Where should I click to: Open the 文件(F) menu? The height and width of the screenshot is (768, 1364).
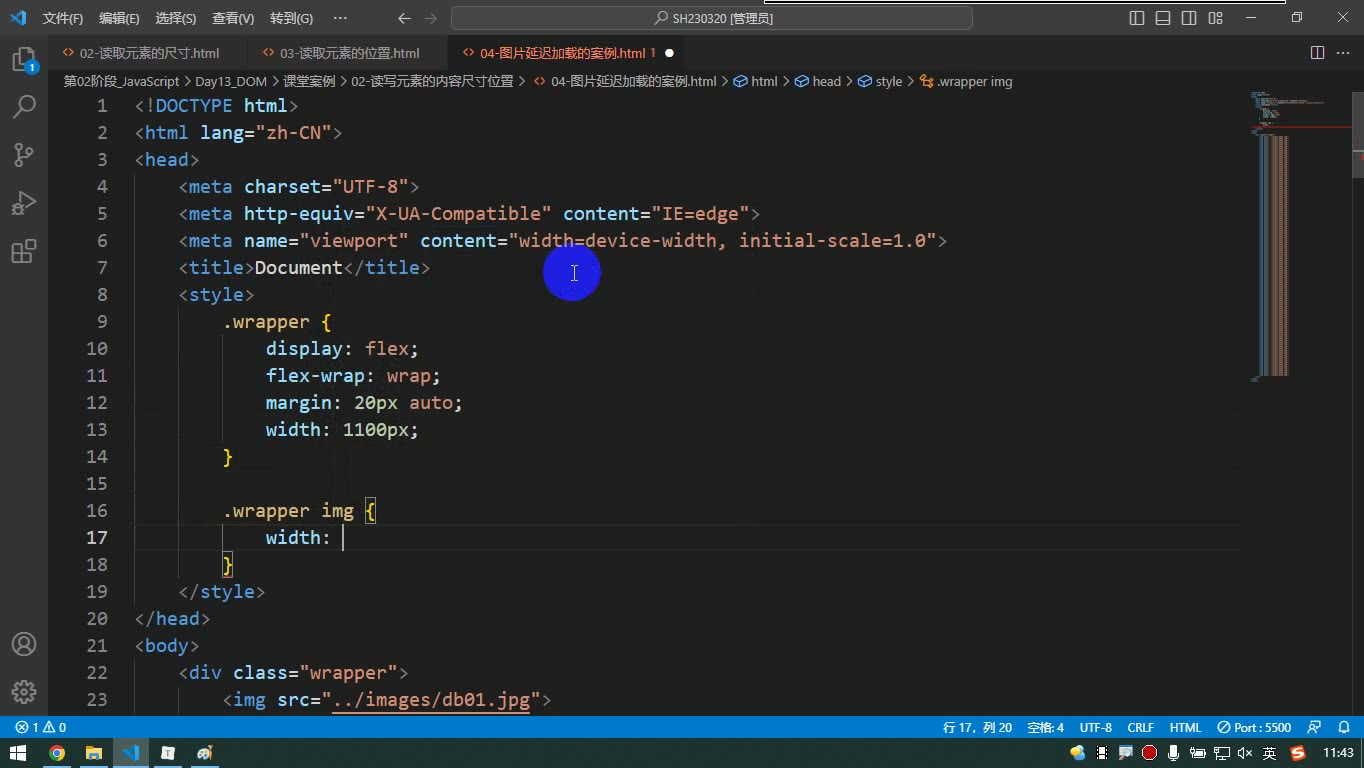pos(63,18)
